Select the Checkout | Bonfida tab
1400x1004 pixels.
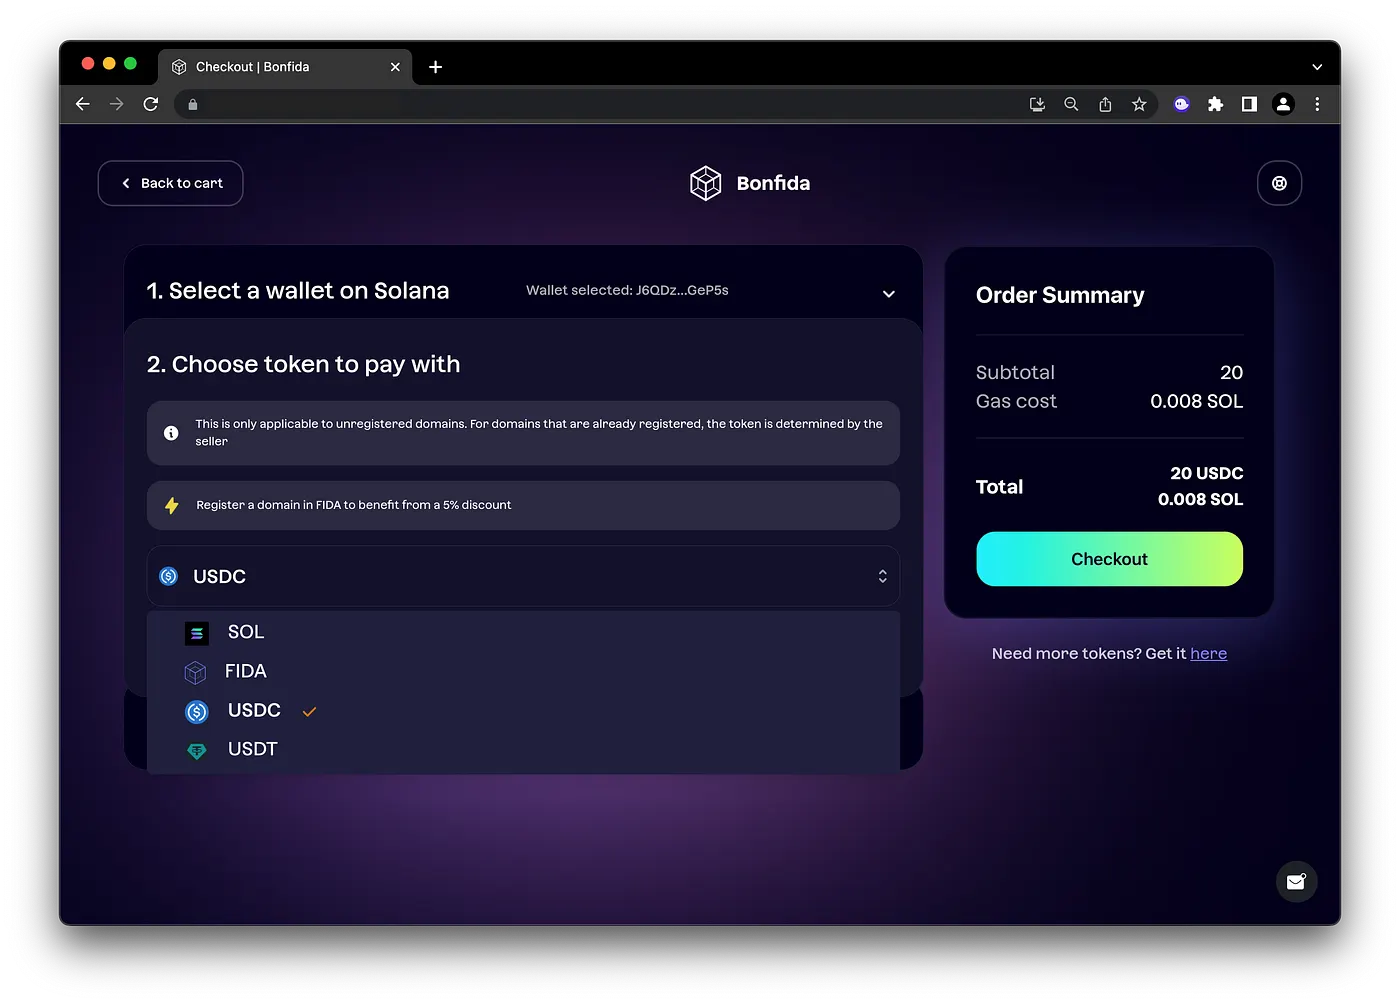click(285, 67)
